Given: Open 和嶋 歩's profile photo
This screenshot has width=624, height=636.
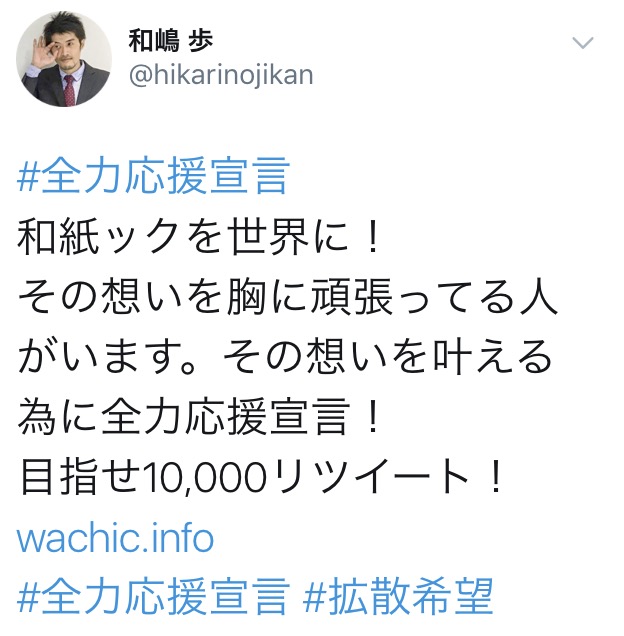Looking at the screenshot, I should 64,59.
